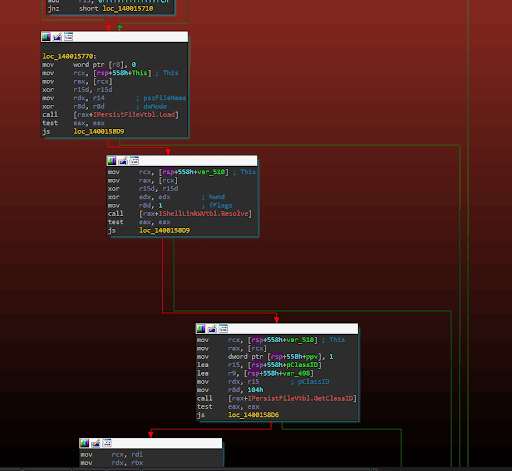Click the 'call [rax+IShellLinkWVtbl.Resolve]' instruction
Viewport: 512px width, 471px height.
click(180, 214)
